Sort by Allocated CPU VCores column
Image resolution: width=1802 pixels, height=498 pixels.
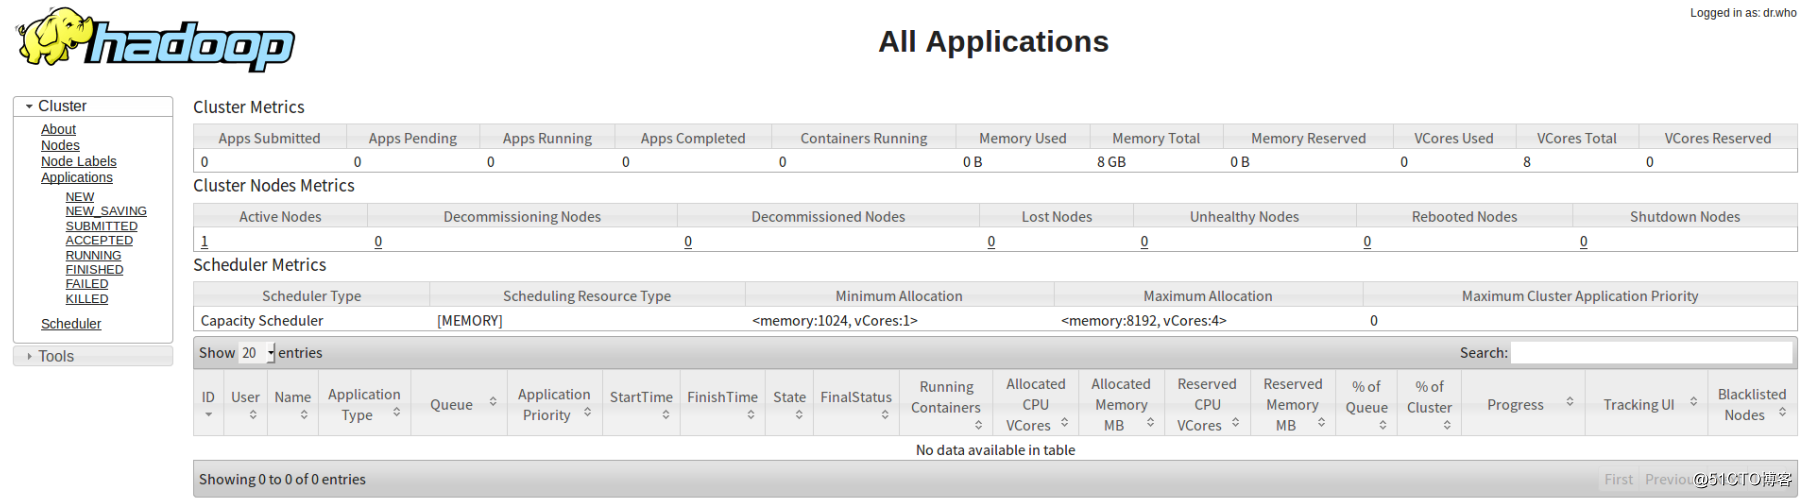1036,404
